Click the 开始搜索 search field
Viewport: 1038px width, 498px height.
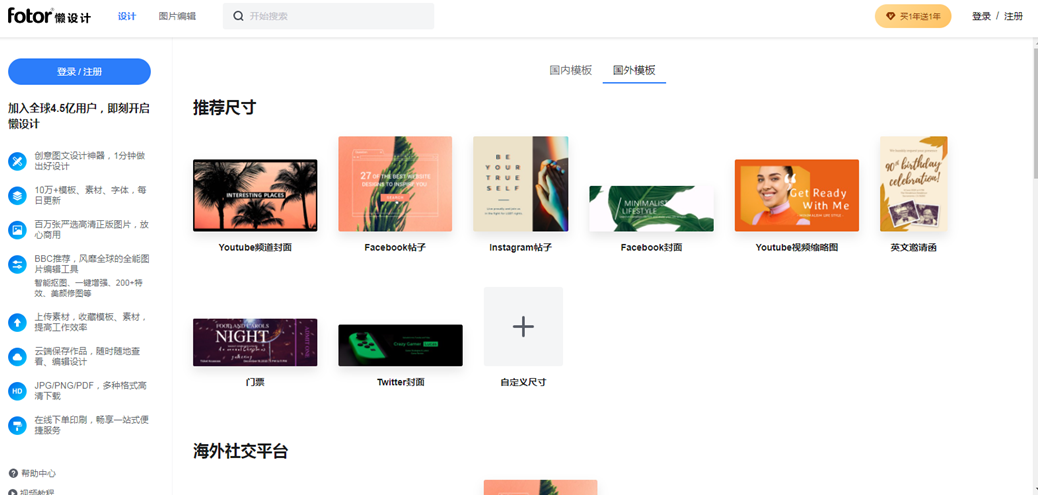[328, 16]
